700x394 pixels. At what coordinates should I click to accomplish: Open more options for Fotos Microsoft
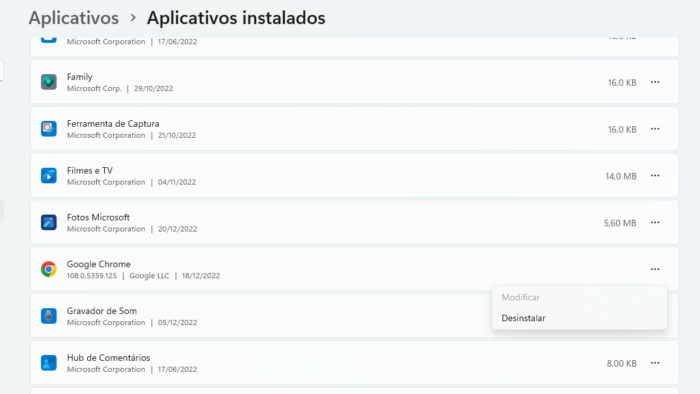(x=655, y=222)
